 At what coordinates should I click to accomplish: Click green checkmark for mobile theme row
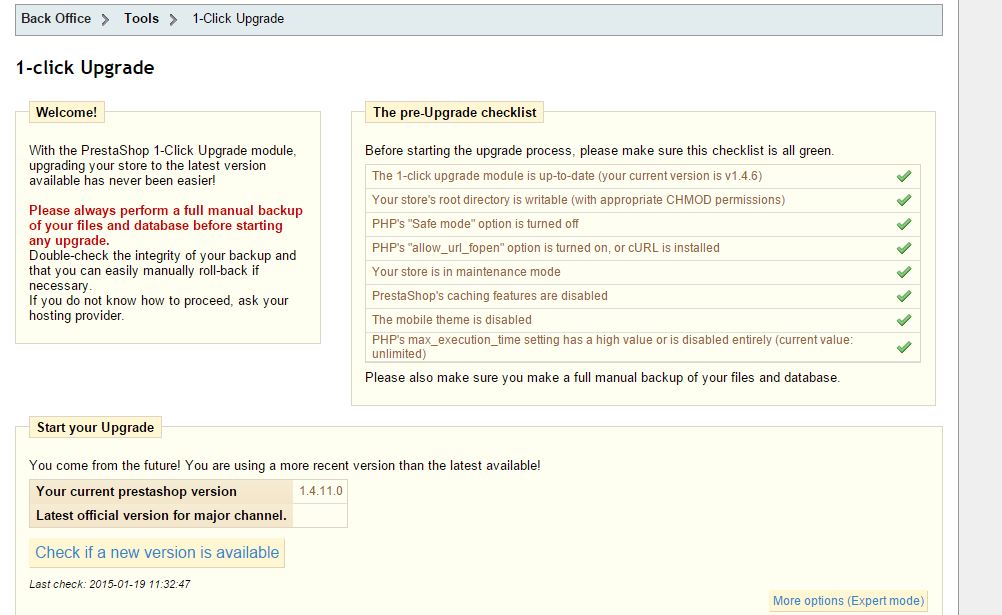904,320
